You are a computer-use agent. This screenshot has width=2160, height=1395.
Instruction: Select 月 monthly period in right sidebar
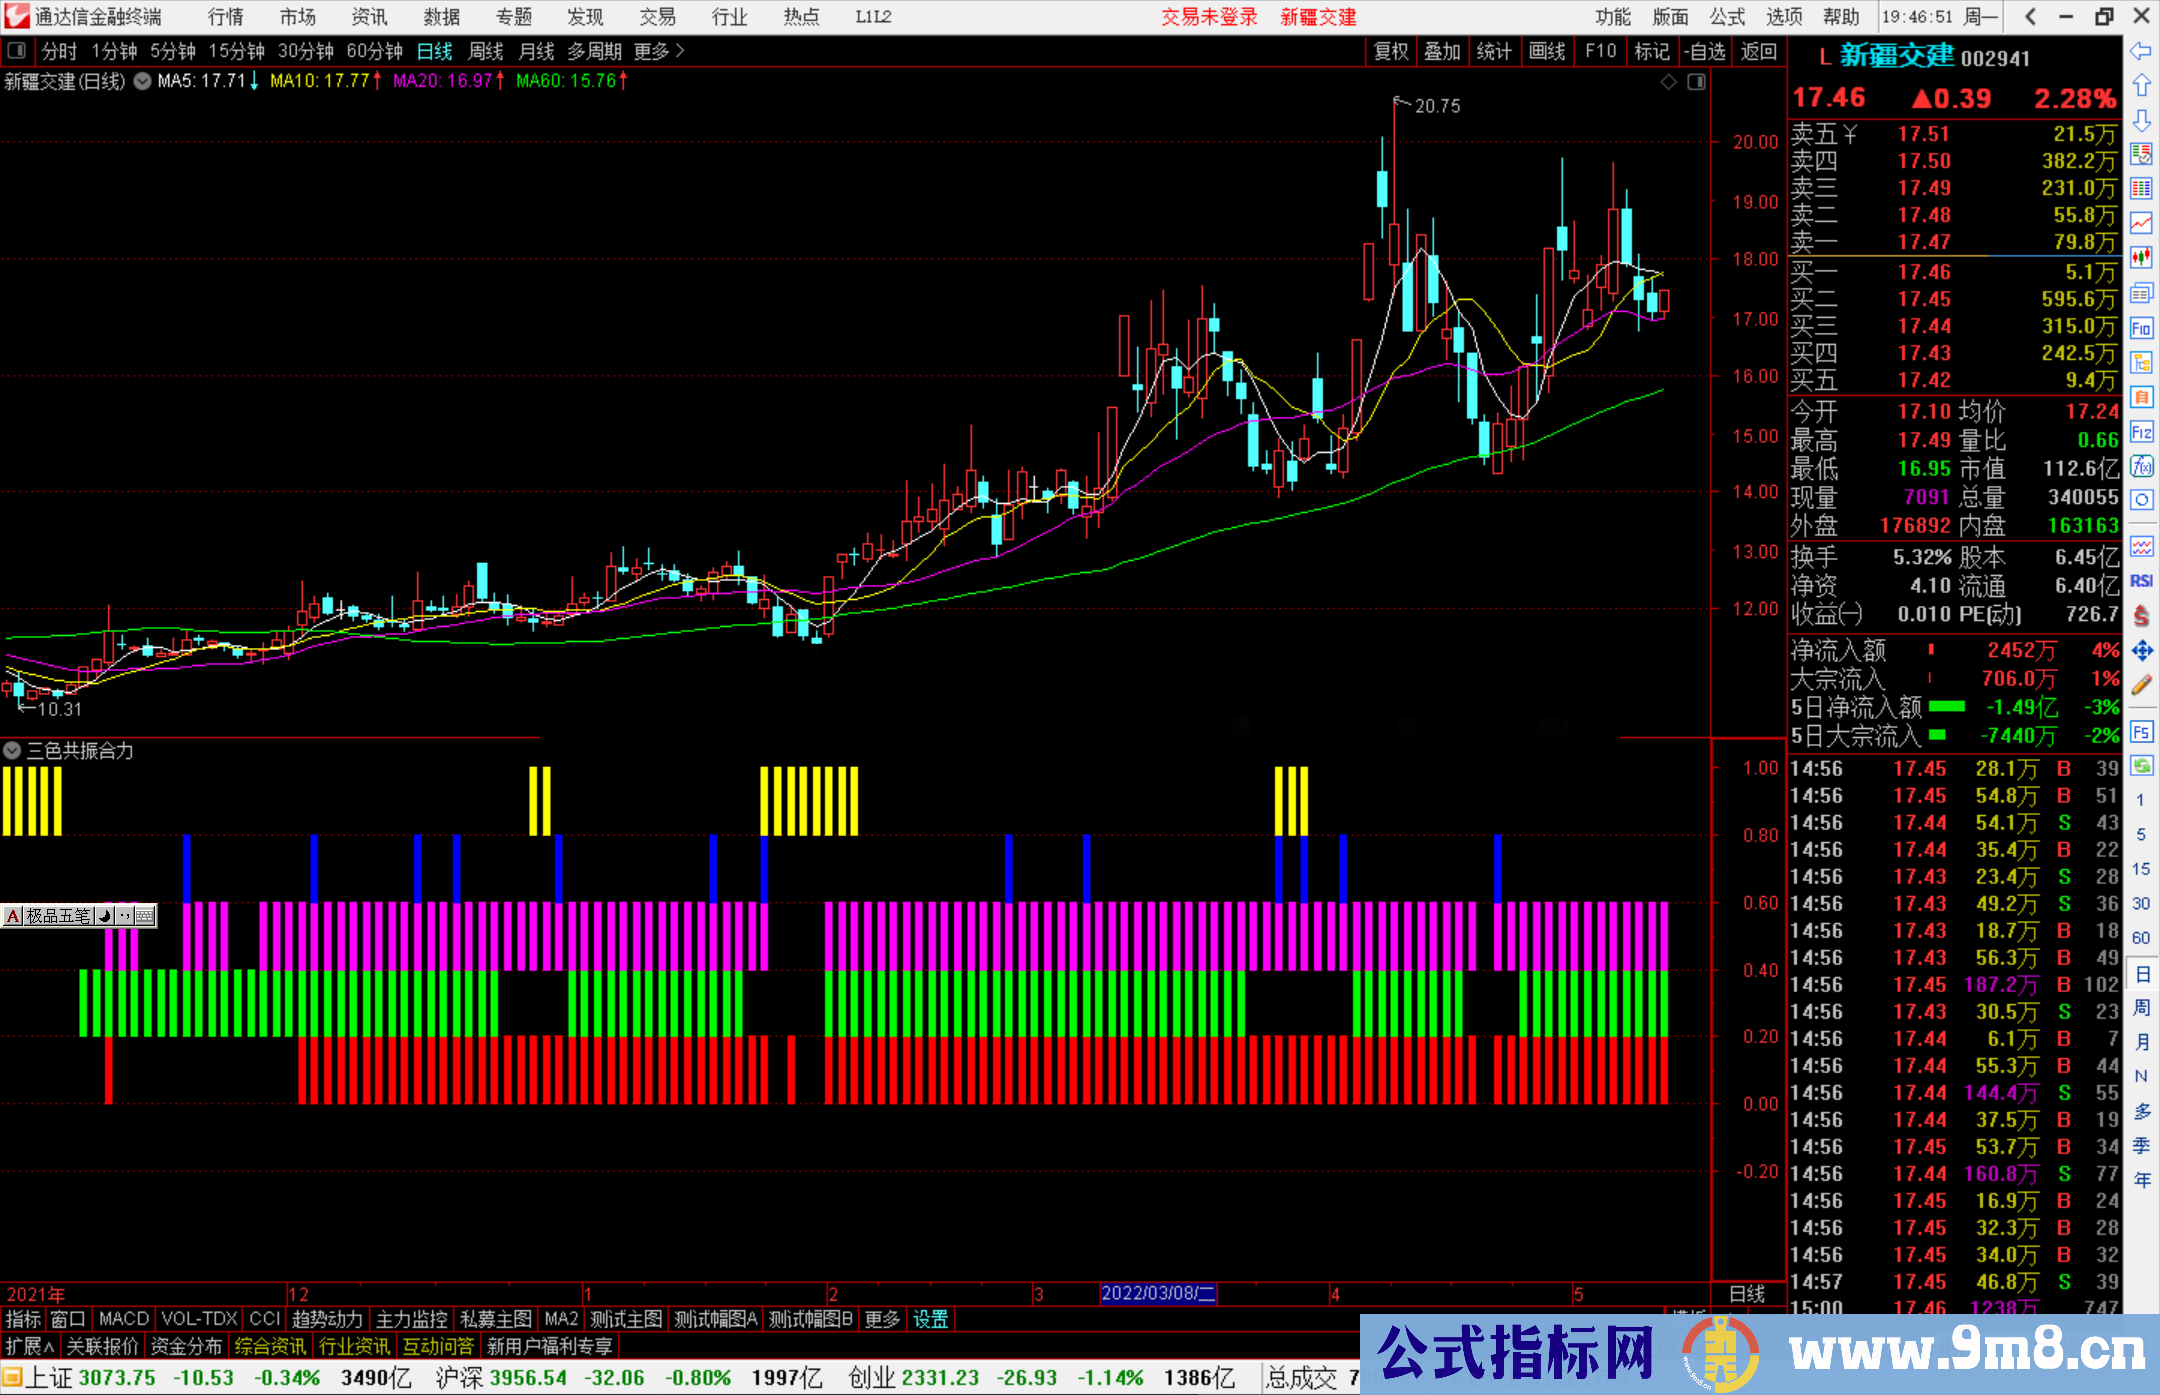pos(2141,1042)
